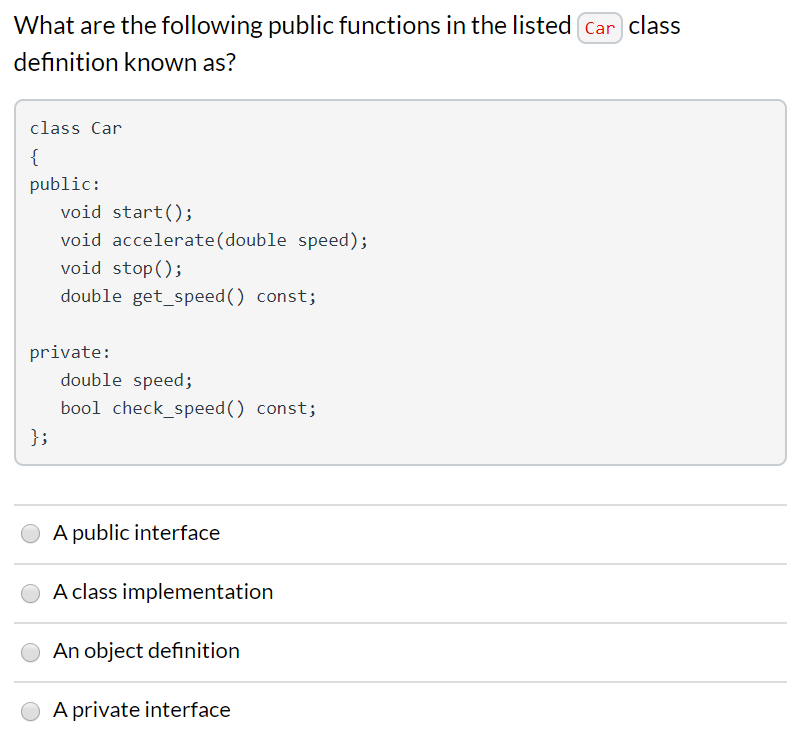Choose the 'A class implementation' radio button
Screen dimensions: 802x753
[30, 593]
